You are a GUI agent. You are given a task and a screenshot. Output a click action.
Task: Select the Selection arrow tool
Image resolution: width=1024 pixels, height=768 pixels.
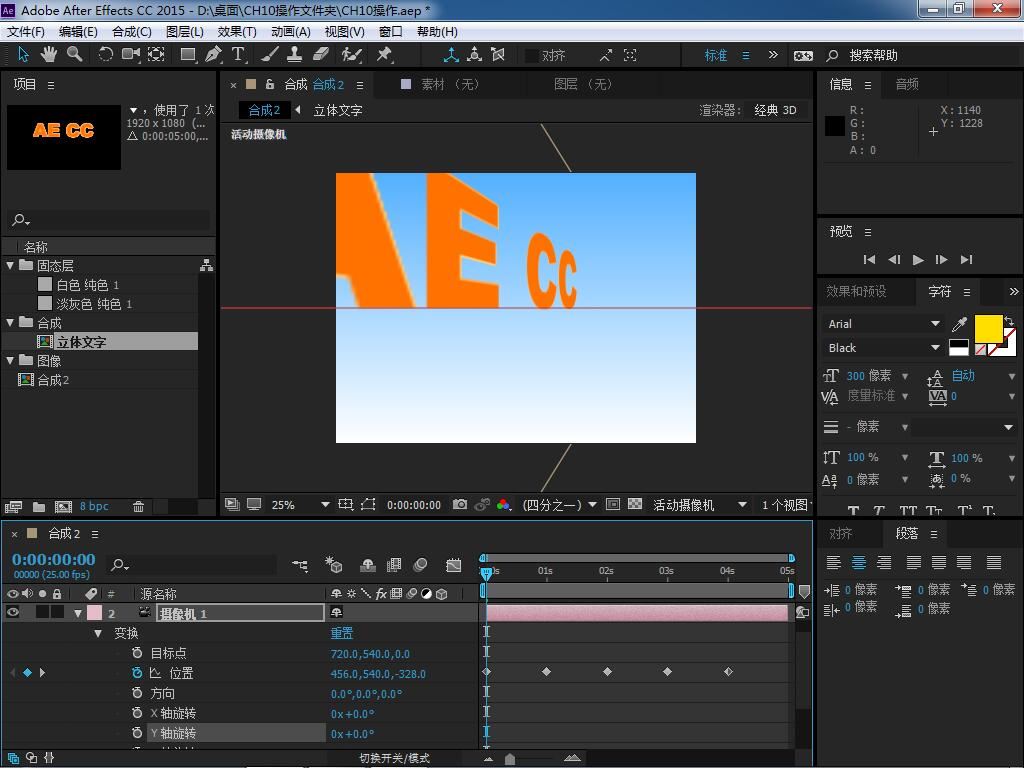[24, 55]
